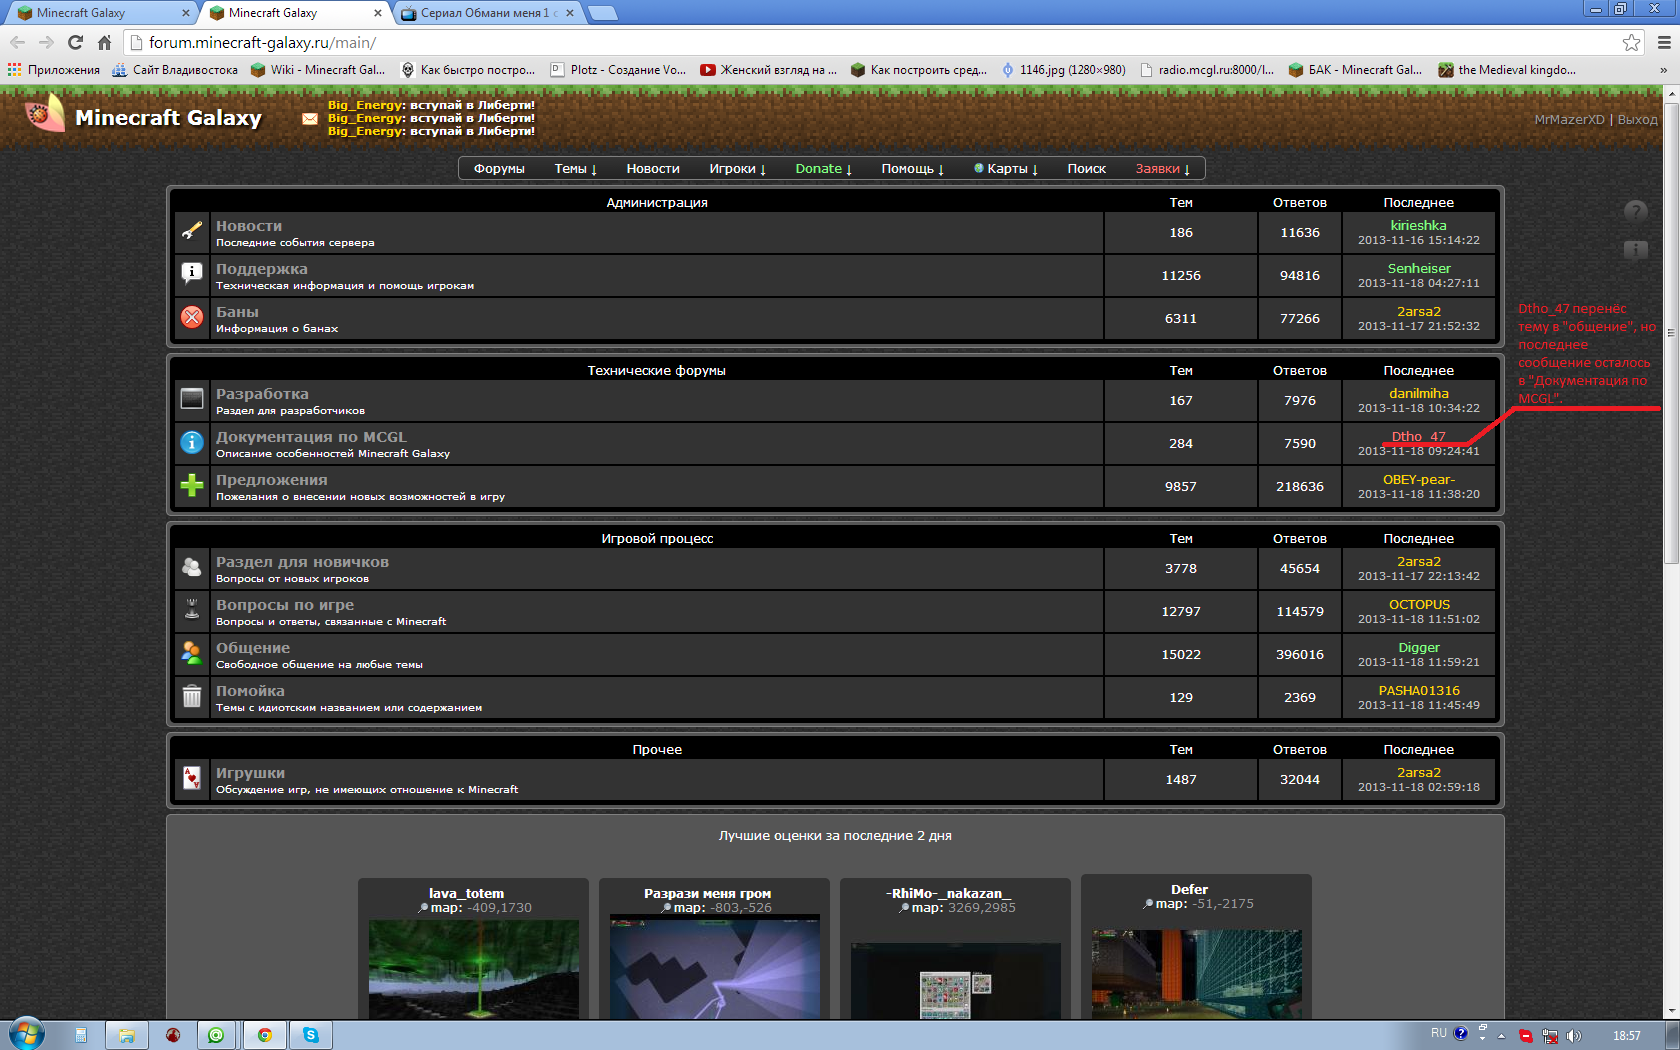This screenshot has height=1050, width=1680.
Task: Open OCTOPUS last post link
Action: point(1418,605)
